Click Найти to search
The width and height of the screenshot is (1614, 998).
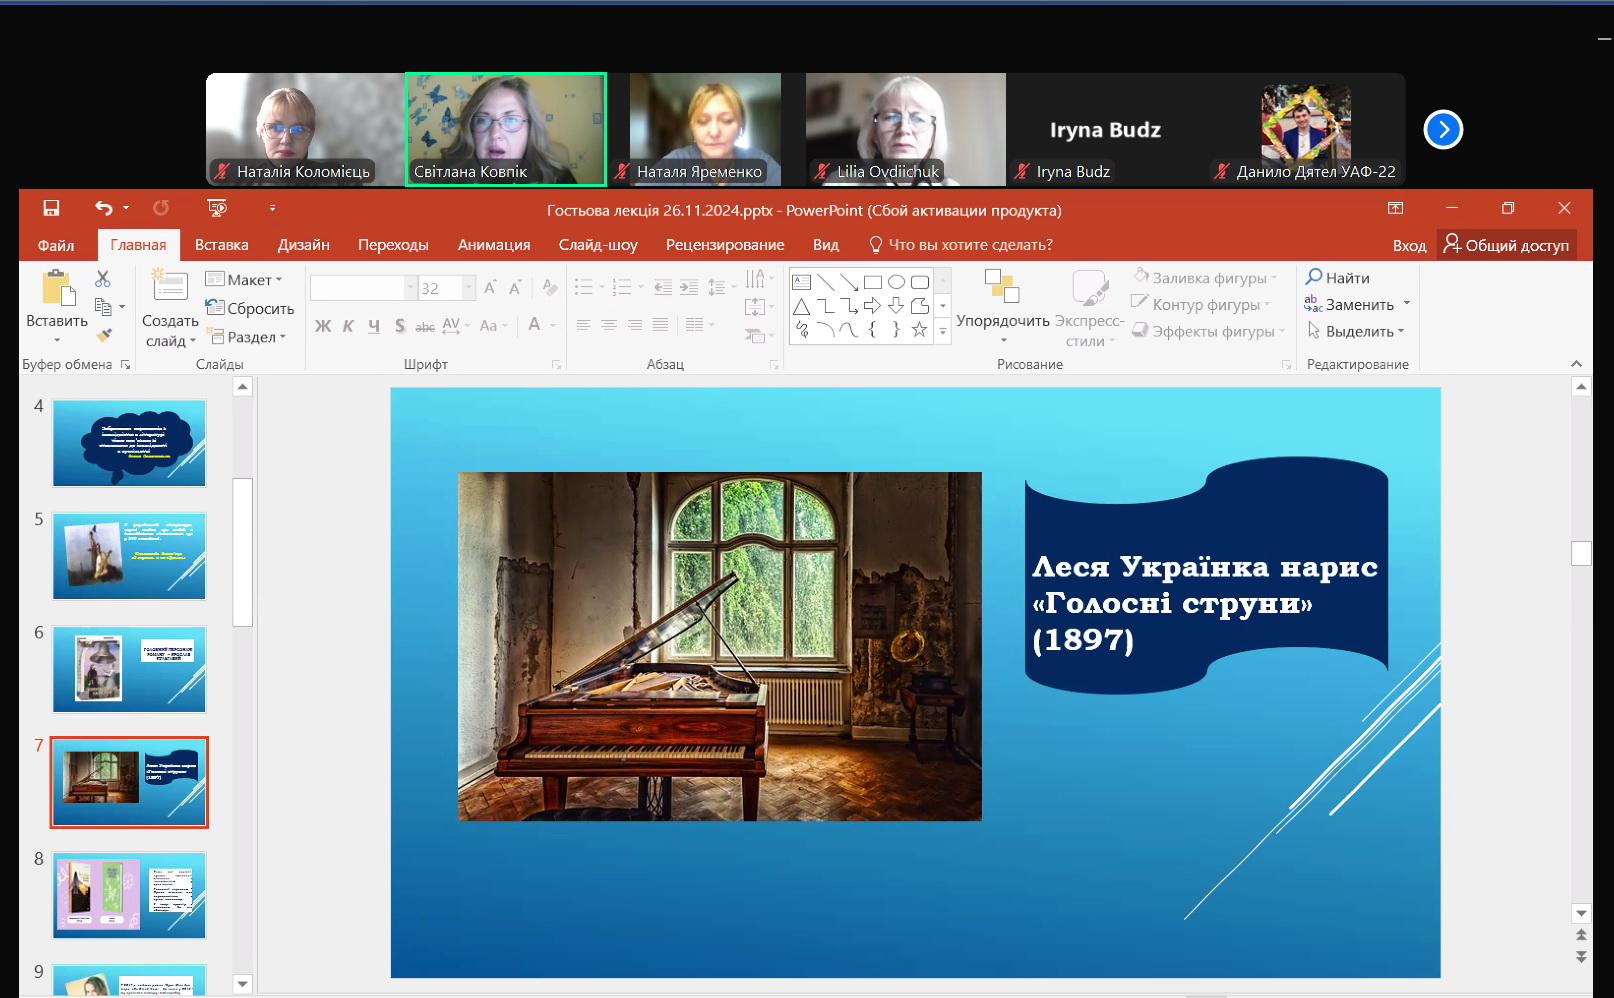point(1338,277)
